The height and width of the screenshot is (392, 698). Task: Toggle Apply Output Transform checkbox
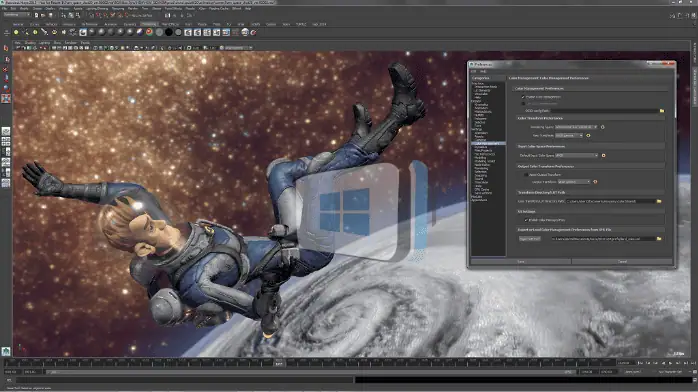click(526, 174)
